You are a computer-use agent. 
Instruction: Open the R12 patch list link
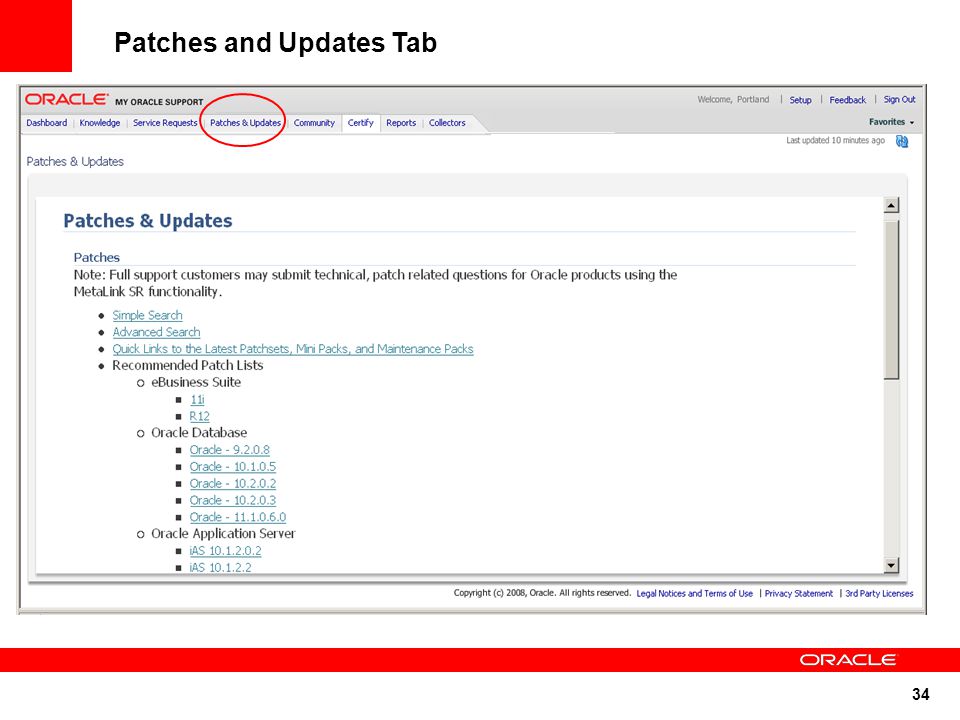coord(200,416)
